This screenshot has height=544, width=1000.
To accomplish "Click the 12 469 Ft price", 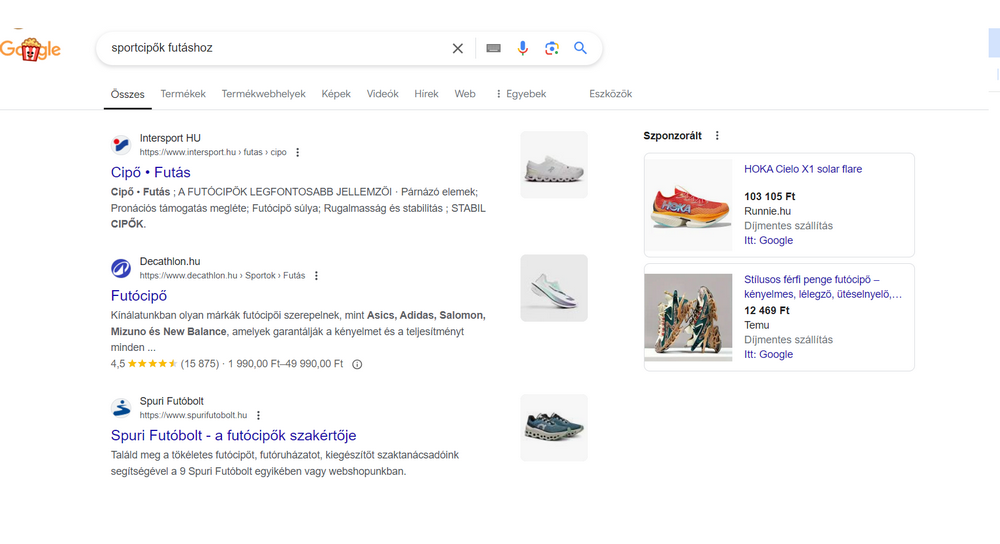I will 767,311.
